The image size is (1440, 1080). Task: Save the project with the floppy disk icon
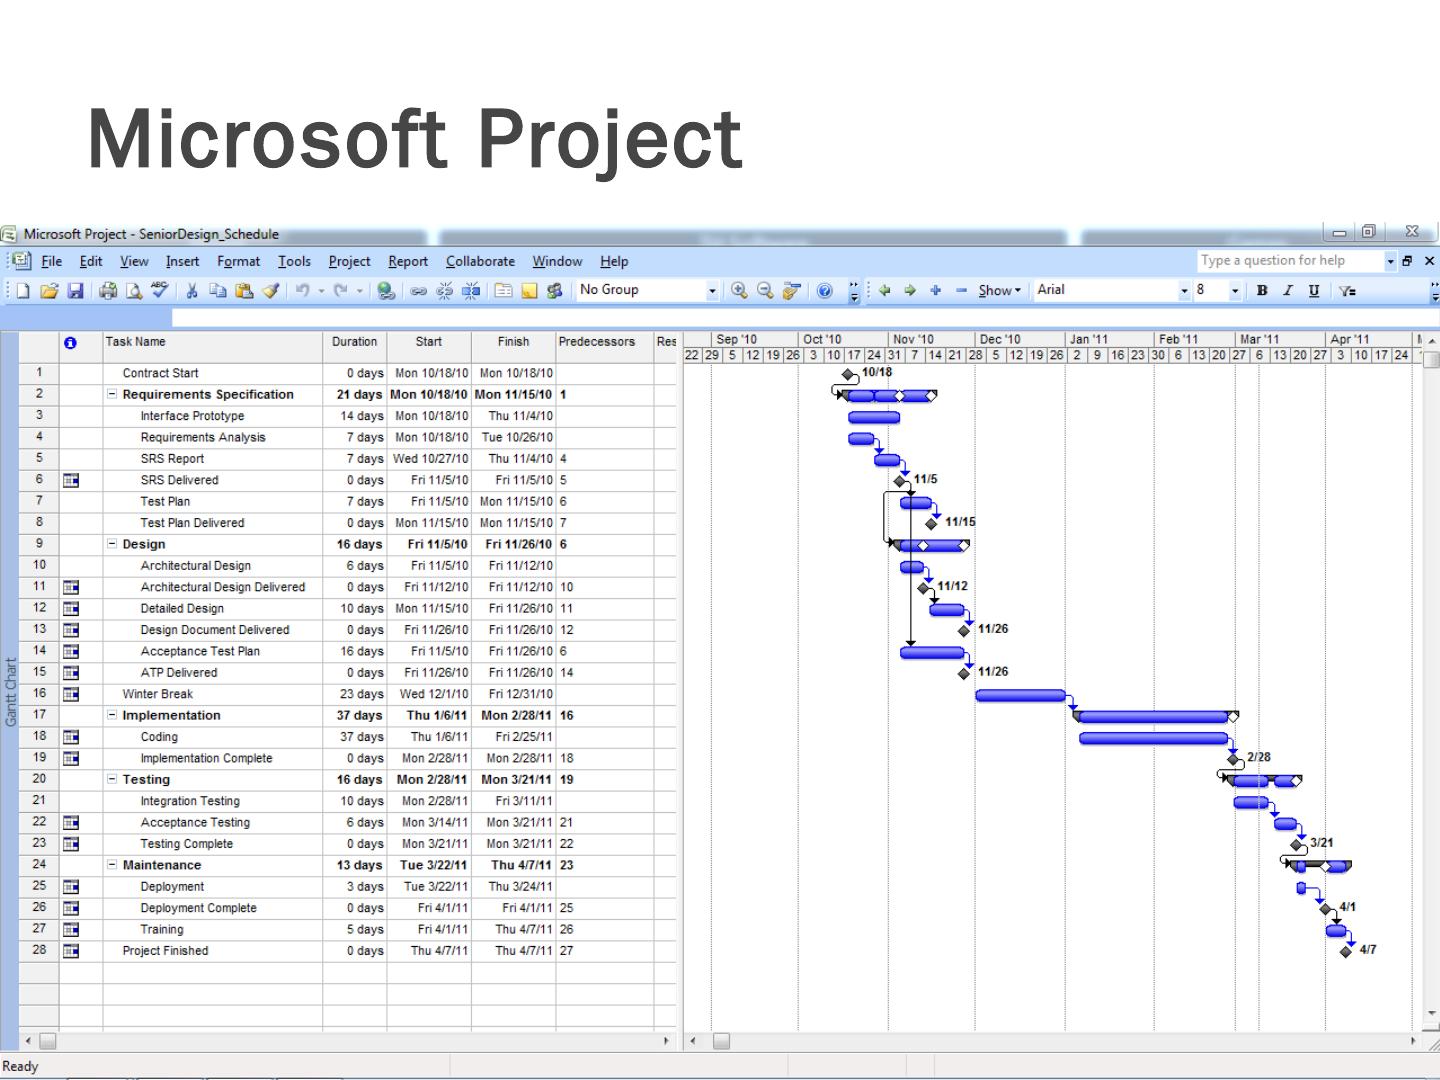click(75, 291)
